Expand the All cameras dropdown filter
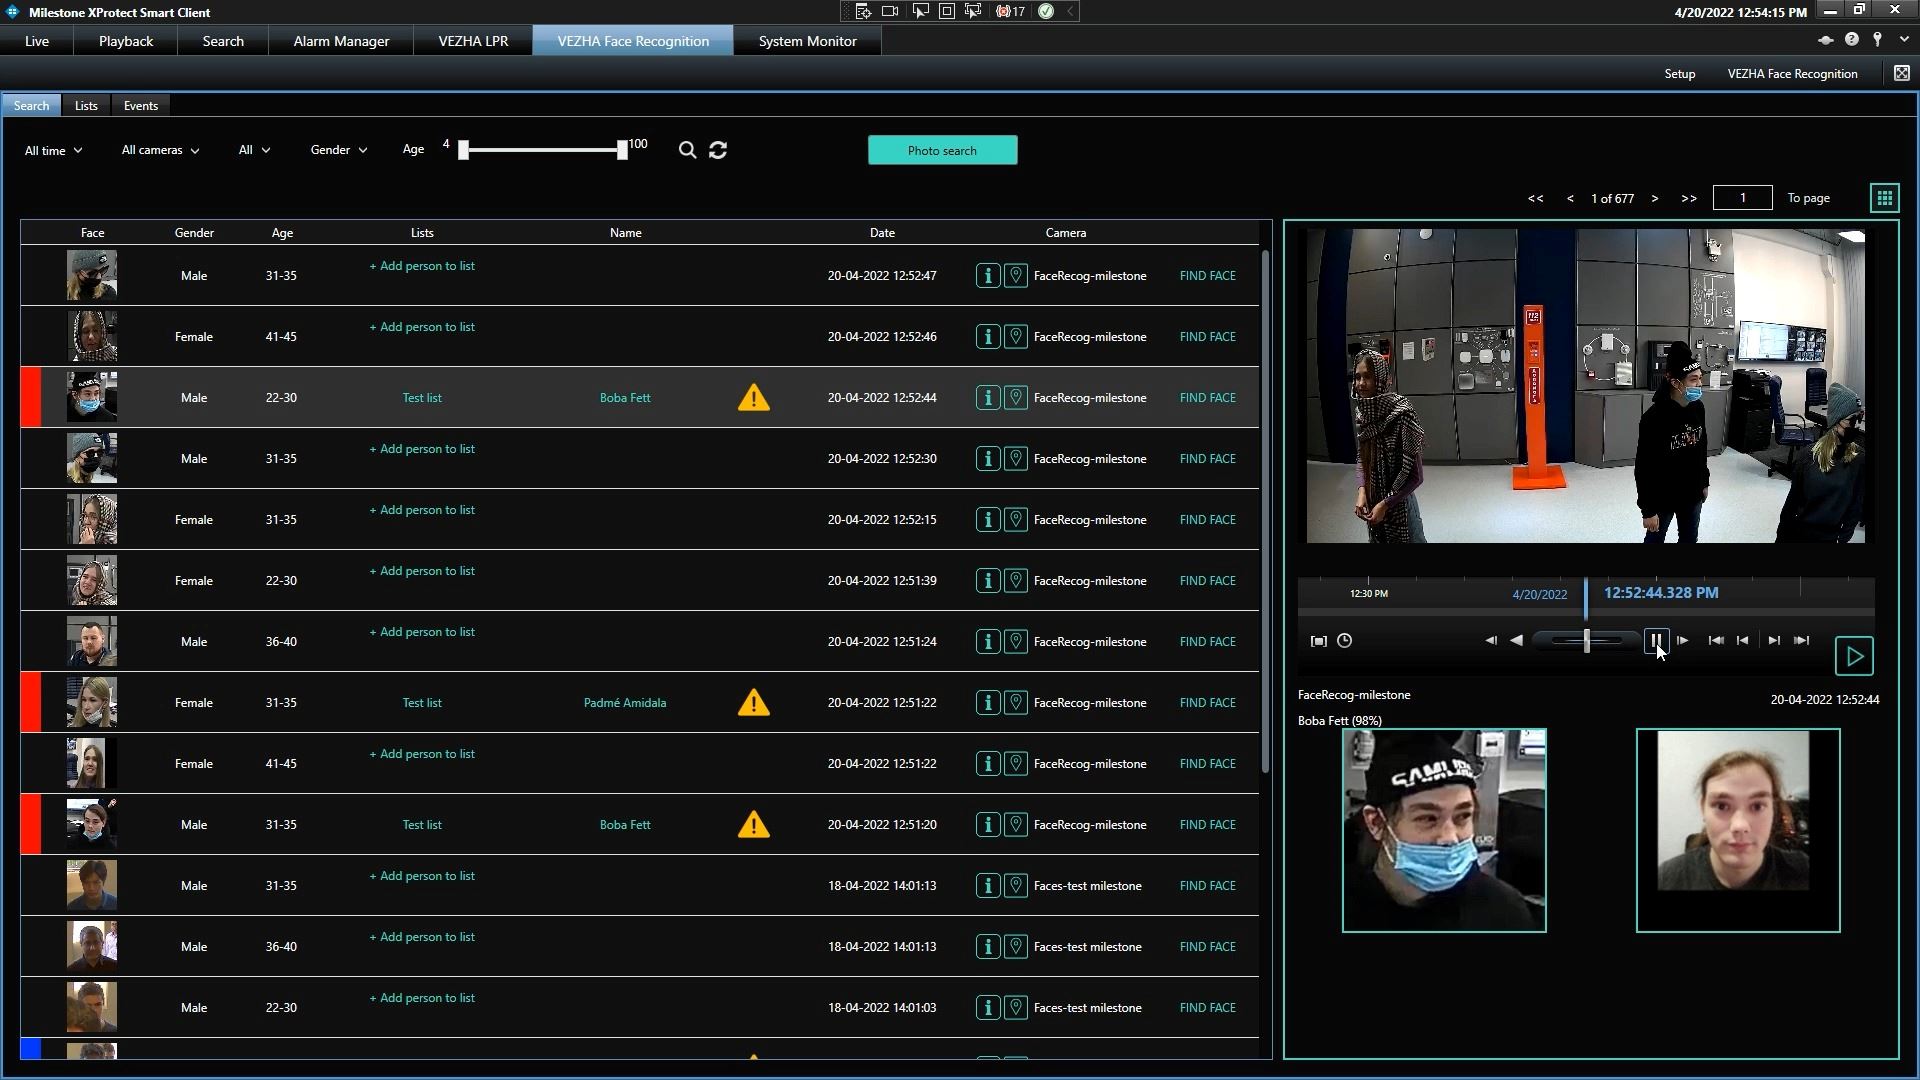 158,149
